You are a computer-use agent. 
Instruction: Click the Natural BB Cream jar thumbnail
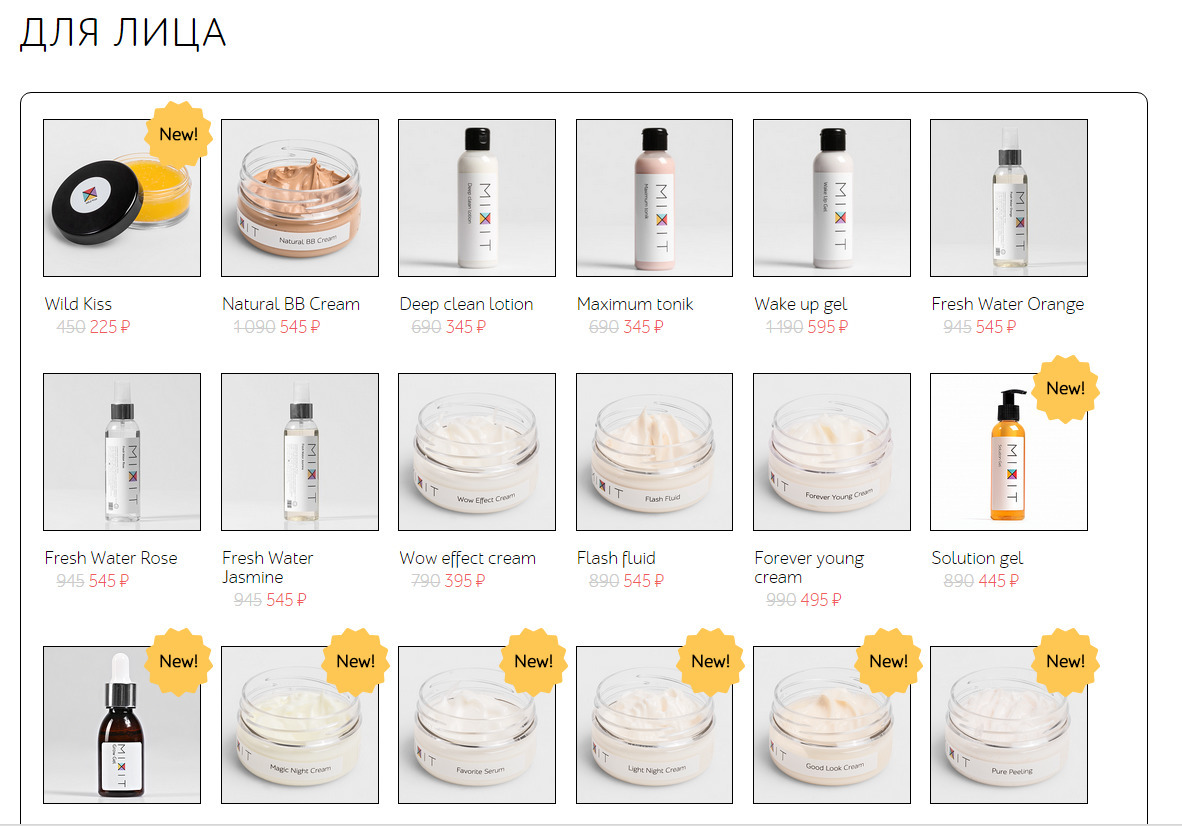coord(300,198)
